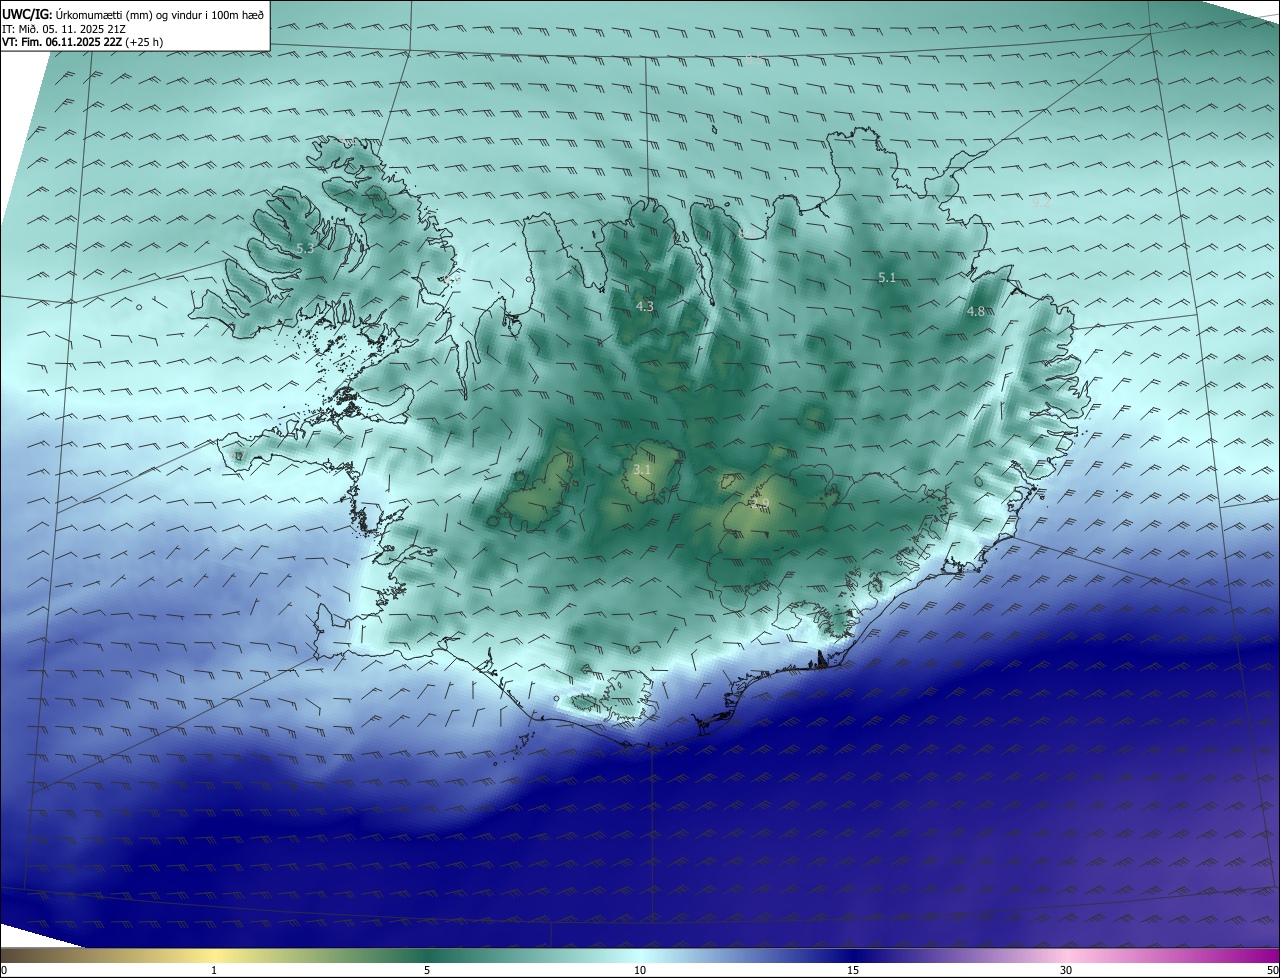Click the 5.1 value label on the map
This screenshot has width=1280, height=978.
tap(887, 278)
